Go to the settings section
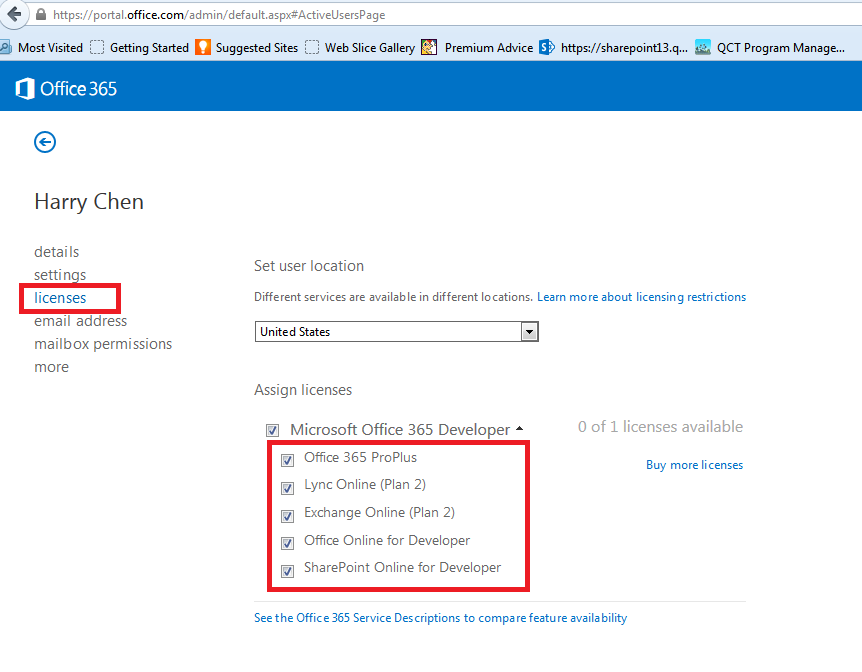Screen dimensions: 862x672 pyautogui.click(x=60, y=275)
